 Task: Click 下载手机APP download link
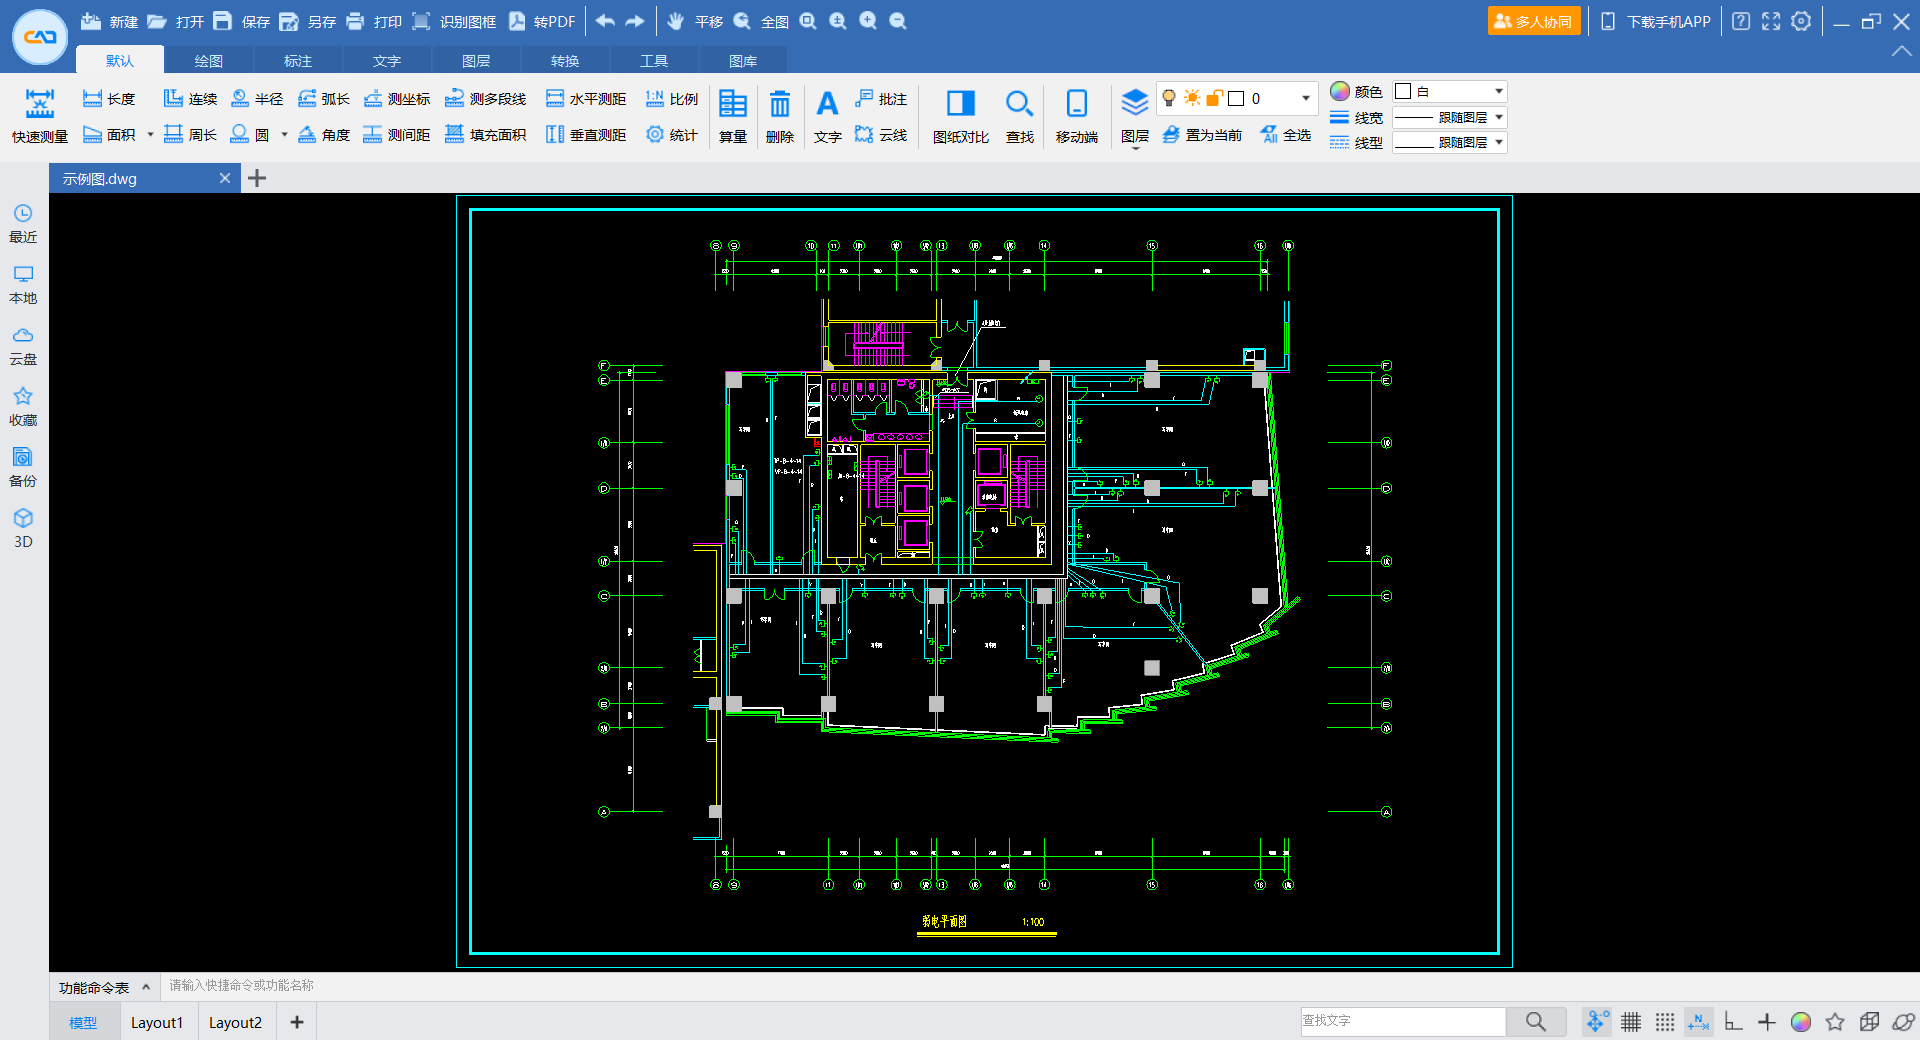(1656, 21)
